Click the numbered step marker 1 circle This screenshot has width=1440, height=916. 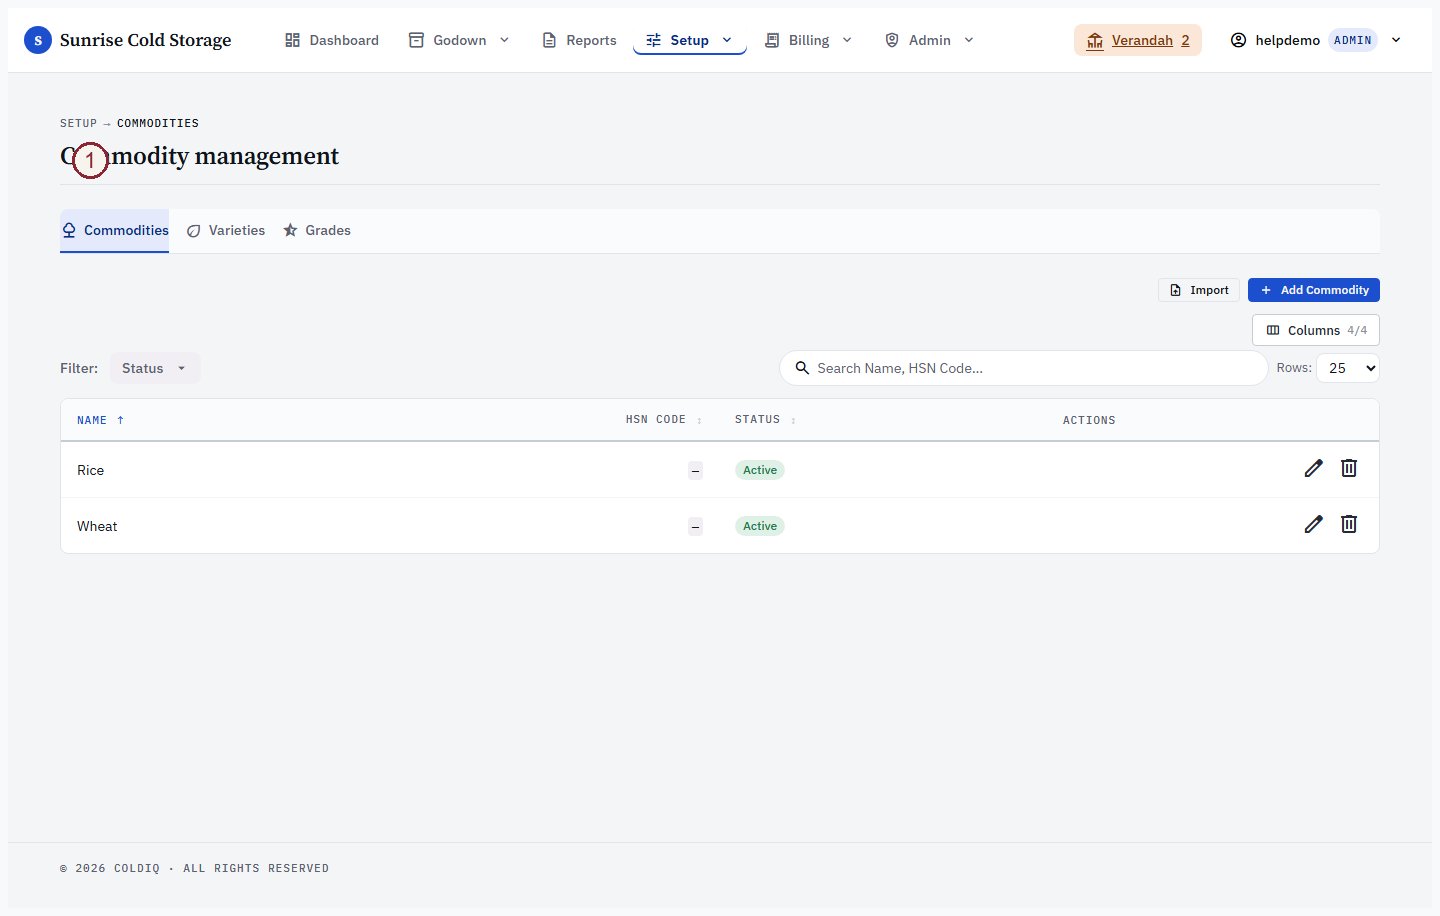pos(90,160)
